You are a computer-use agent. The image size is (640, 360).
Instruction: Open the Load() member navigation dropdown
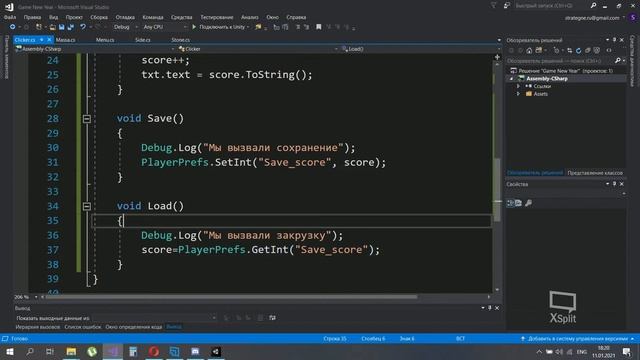pyautogui.click(x=421, y=49)
